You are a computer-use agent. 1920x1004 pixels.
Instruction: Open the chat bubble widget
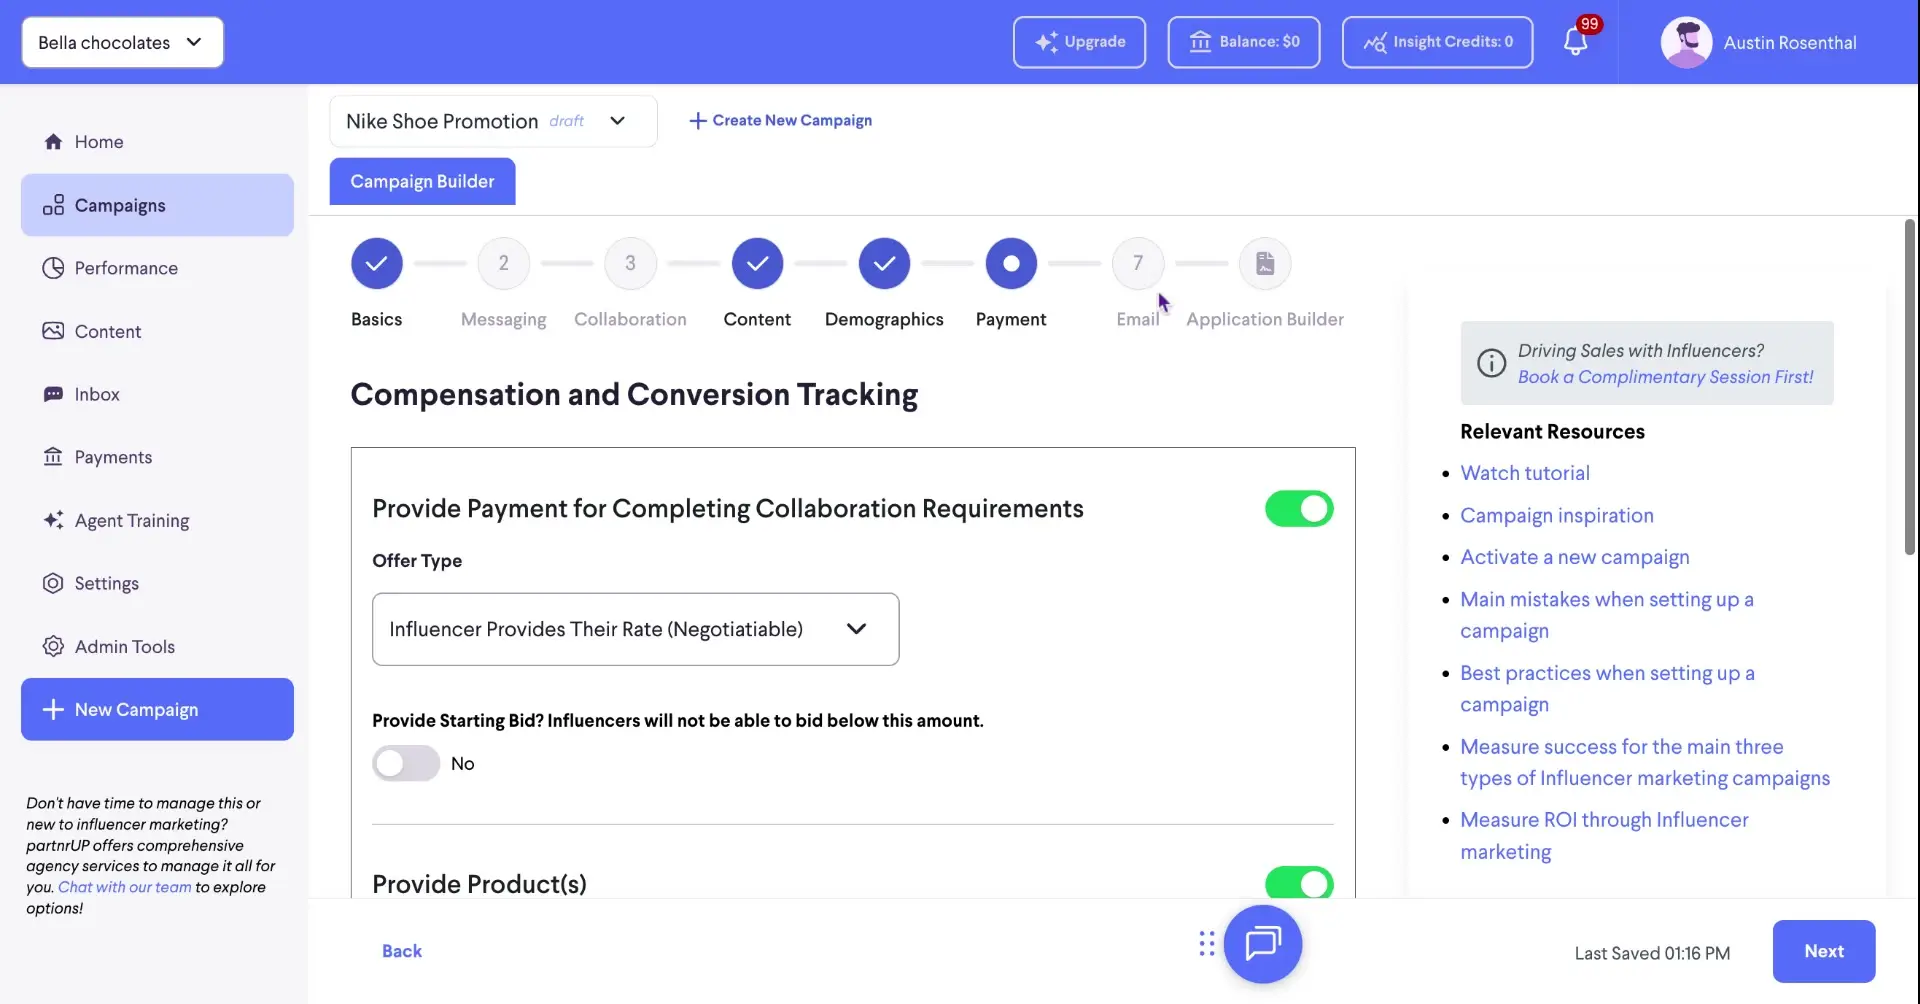coord(1263,943)
